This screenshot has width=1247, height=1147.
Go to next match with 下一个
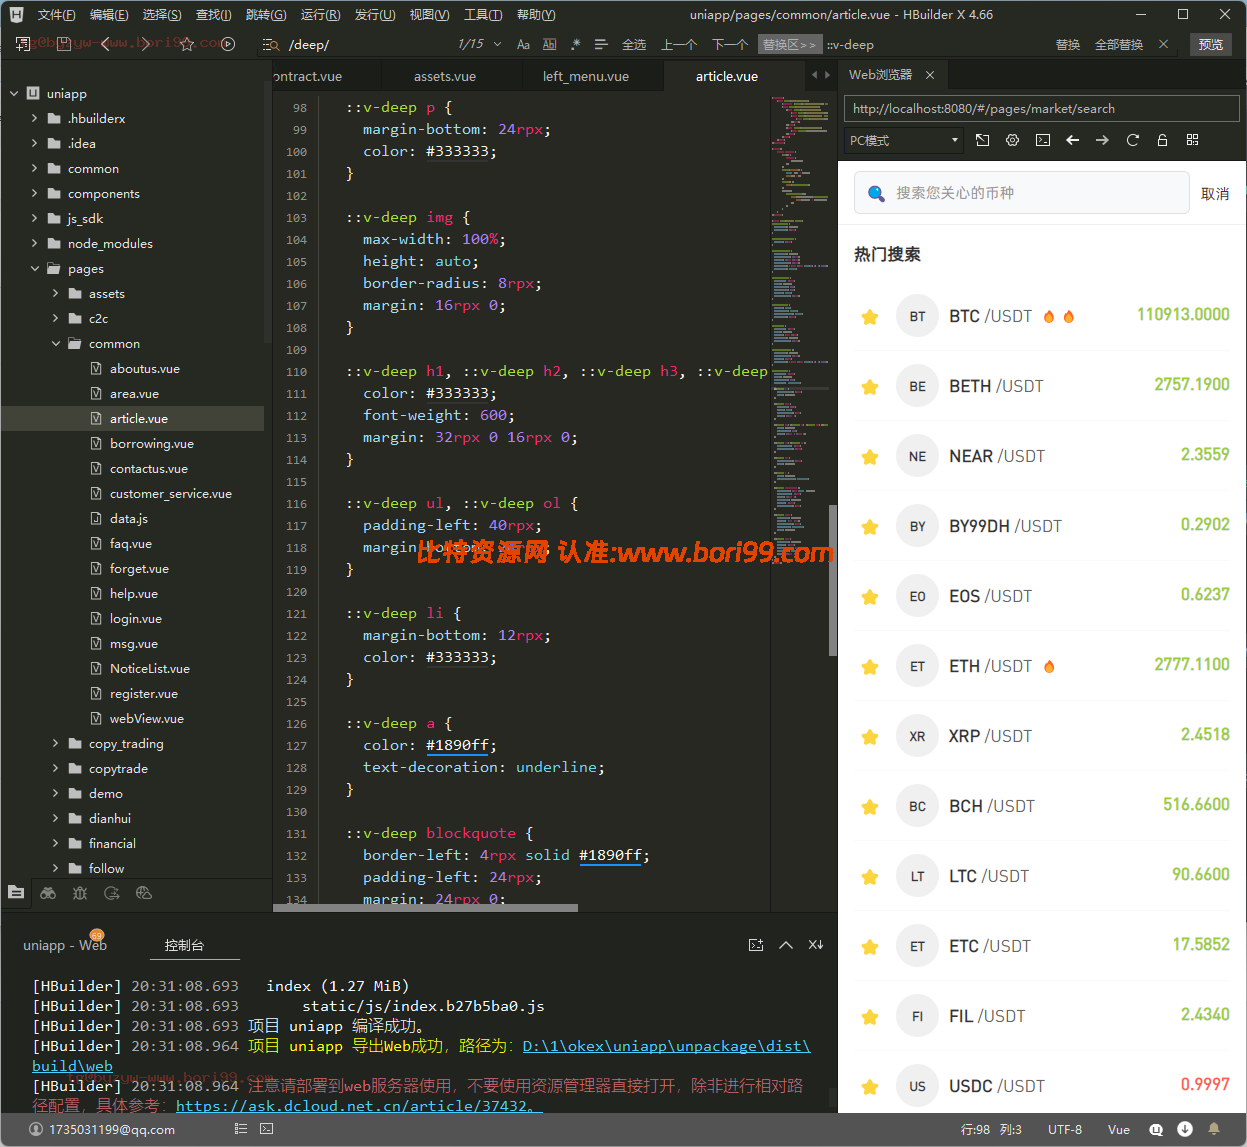[x=730, y=44]
